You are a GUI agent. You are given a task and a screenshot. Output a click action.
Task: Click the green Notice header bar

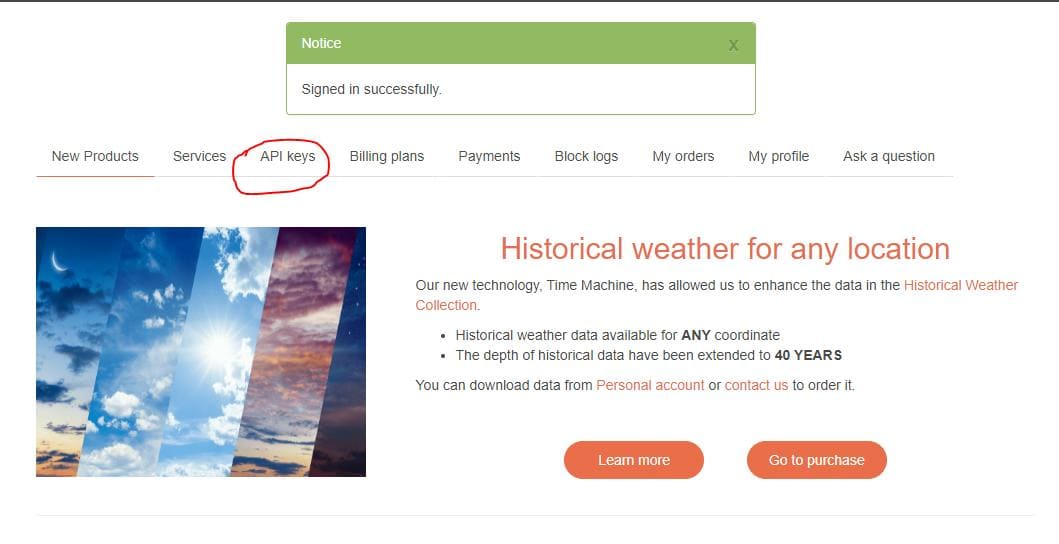coord(521,43)
